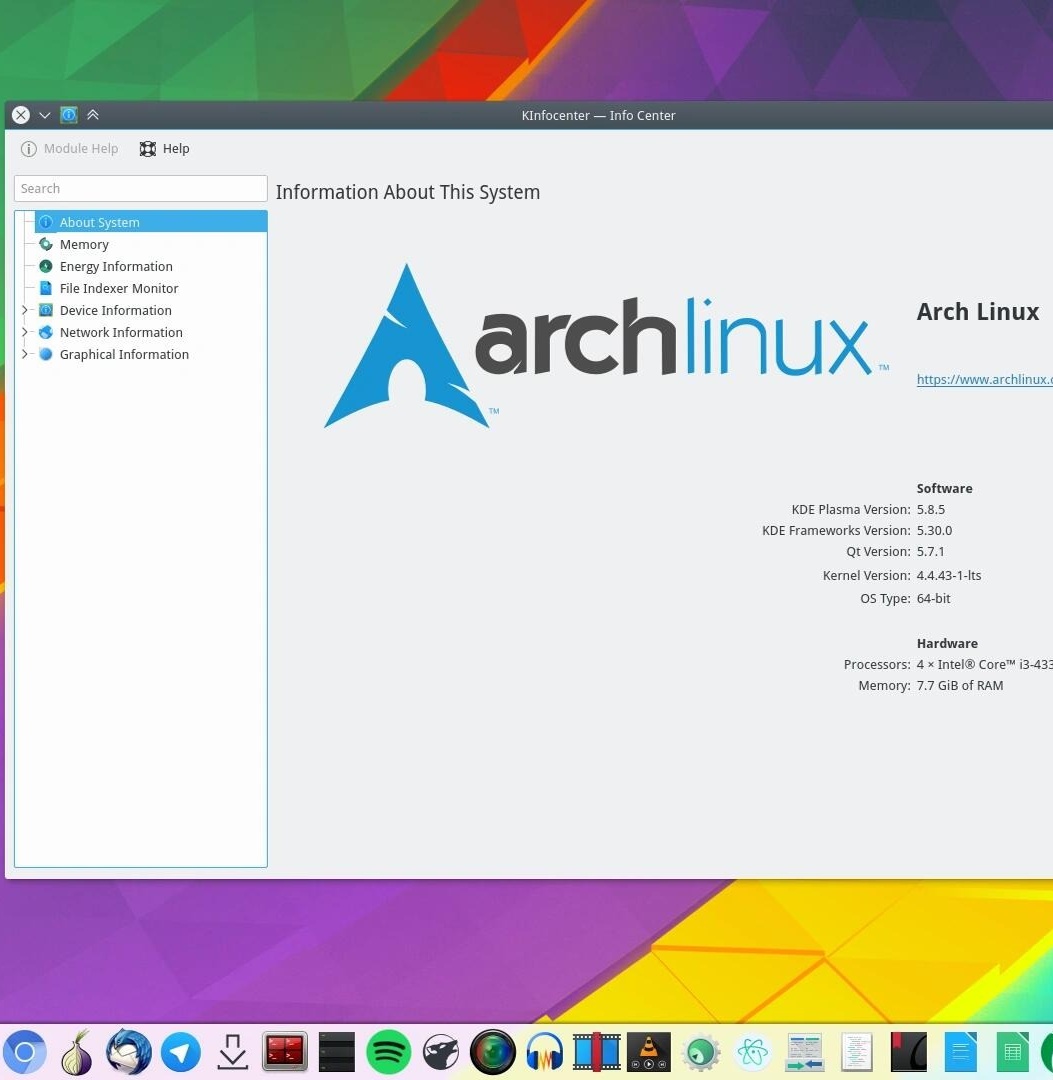This screenshot has width=1053, height=1080.
Task: Click the Module Help button
Action: point(70,148)
